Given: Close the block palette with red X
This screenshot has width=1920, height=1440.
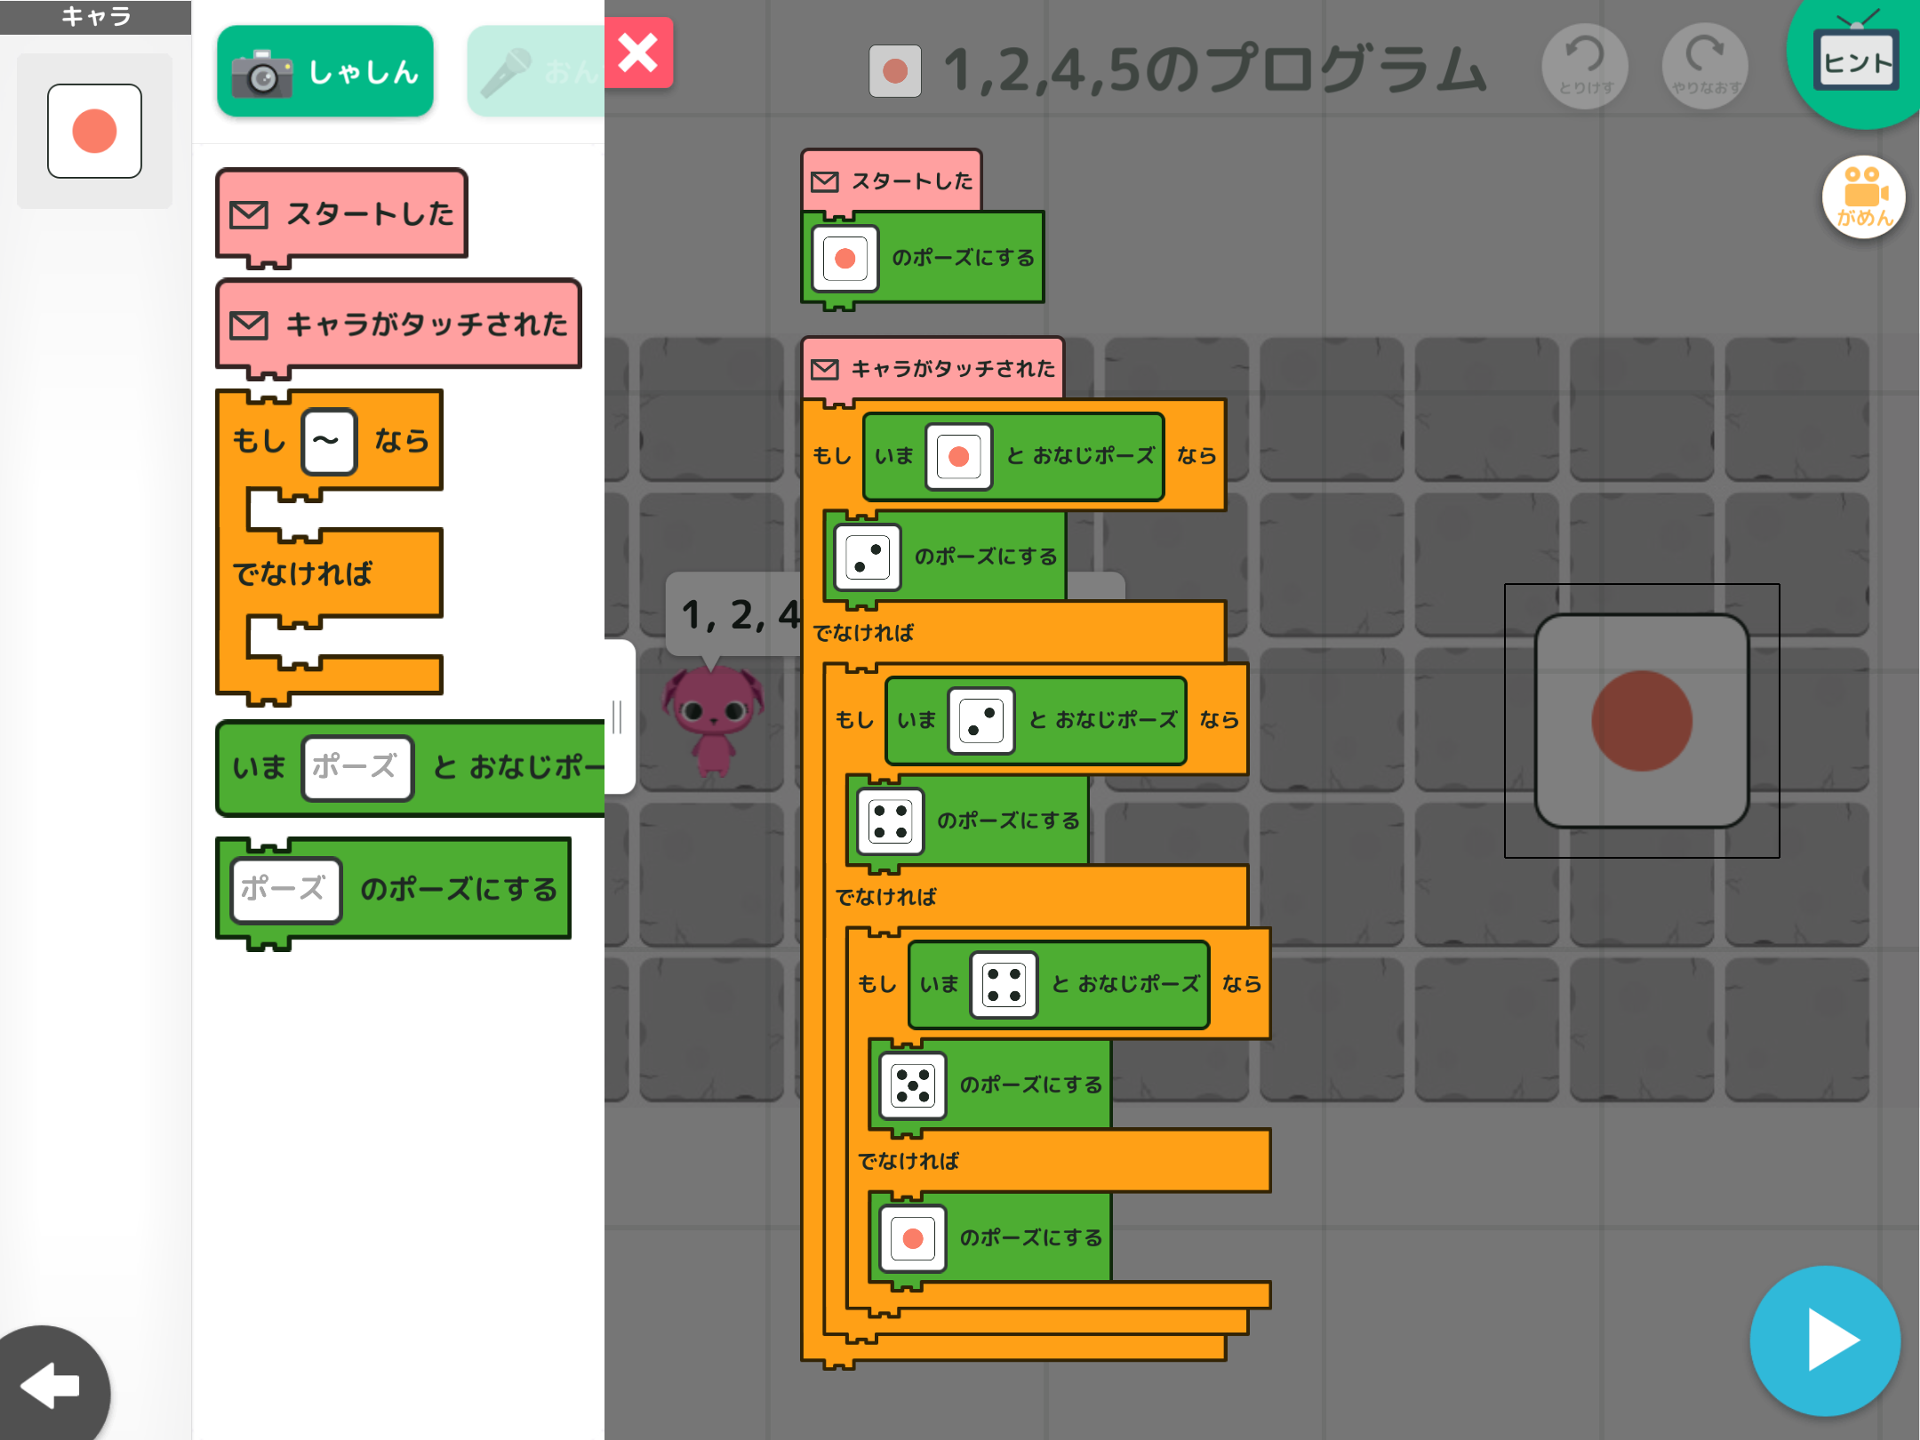Looking at the screenshot, I should click(x=638, y=53).
